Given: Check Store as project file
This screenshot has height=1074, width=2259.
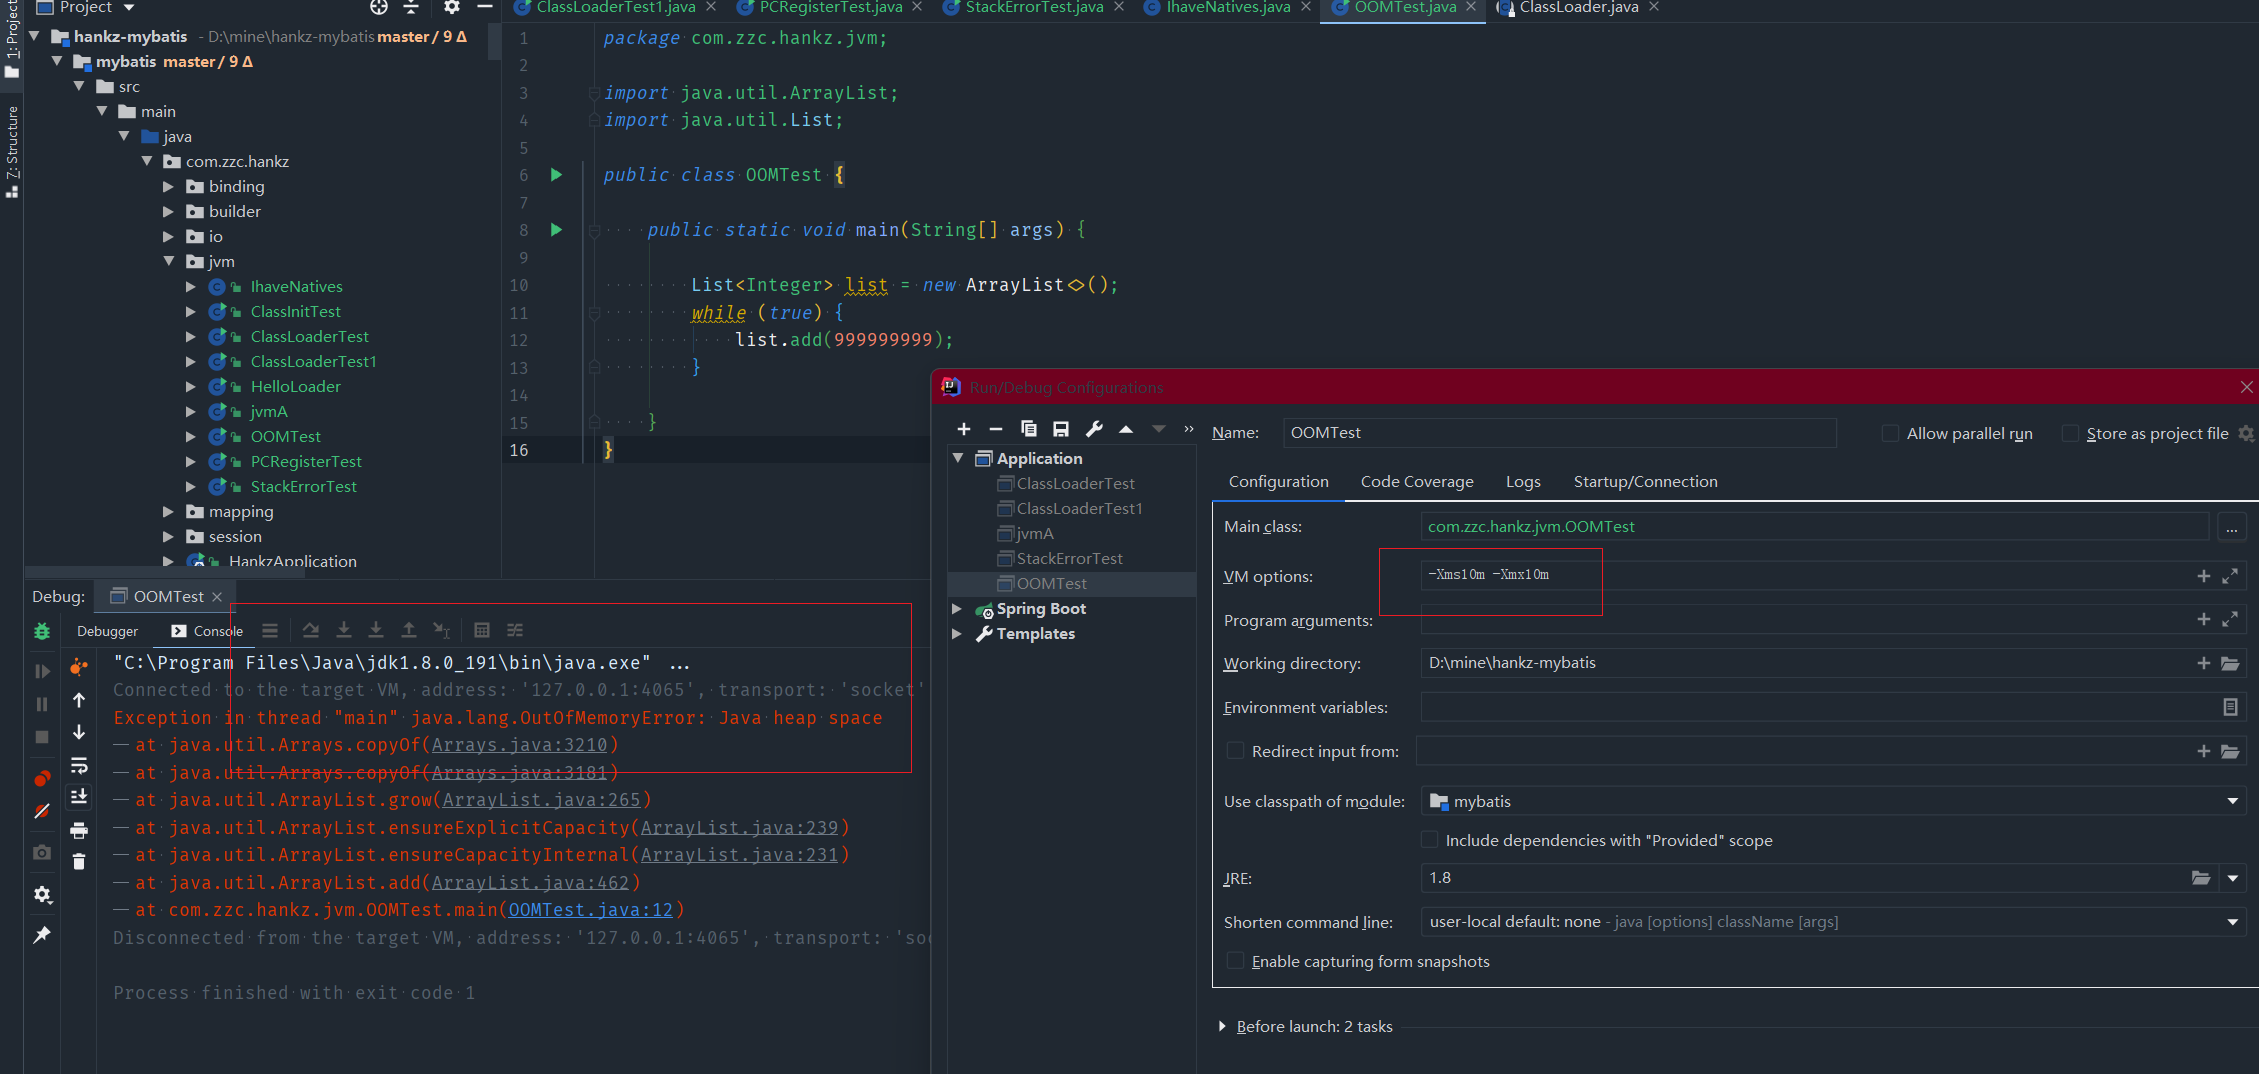Looking at the screenshot, I should 2070,433.
